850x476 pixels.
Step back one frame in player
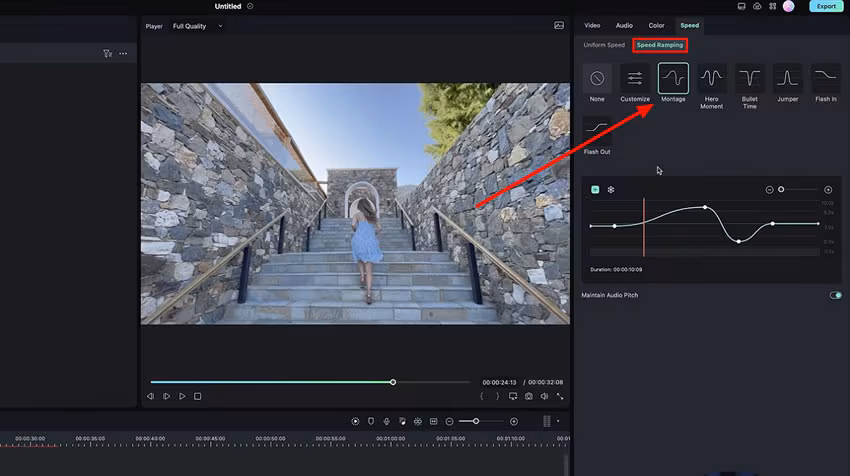coord(151,396)
